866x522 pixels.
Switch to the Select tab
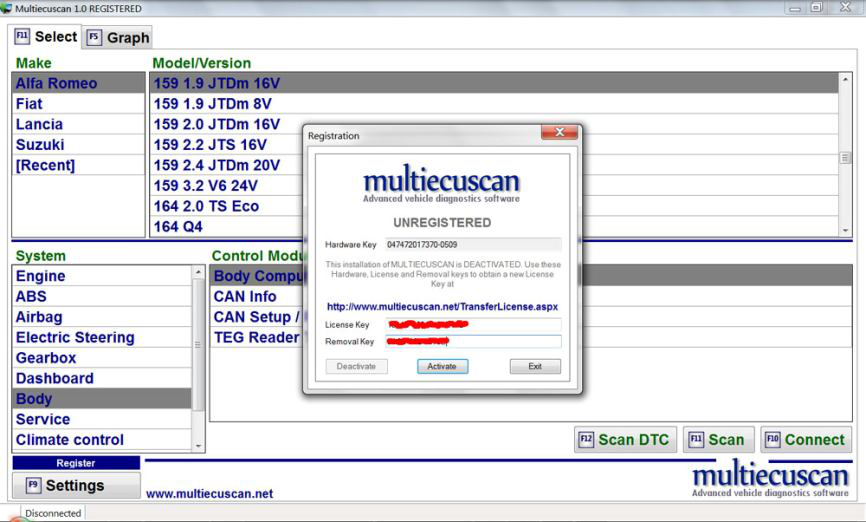pyautogui.click(x=46, y=37)
